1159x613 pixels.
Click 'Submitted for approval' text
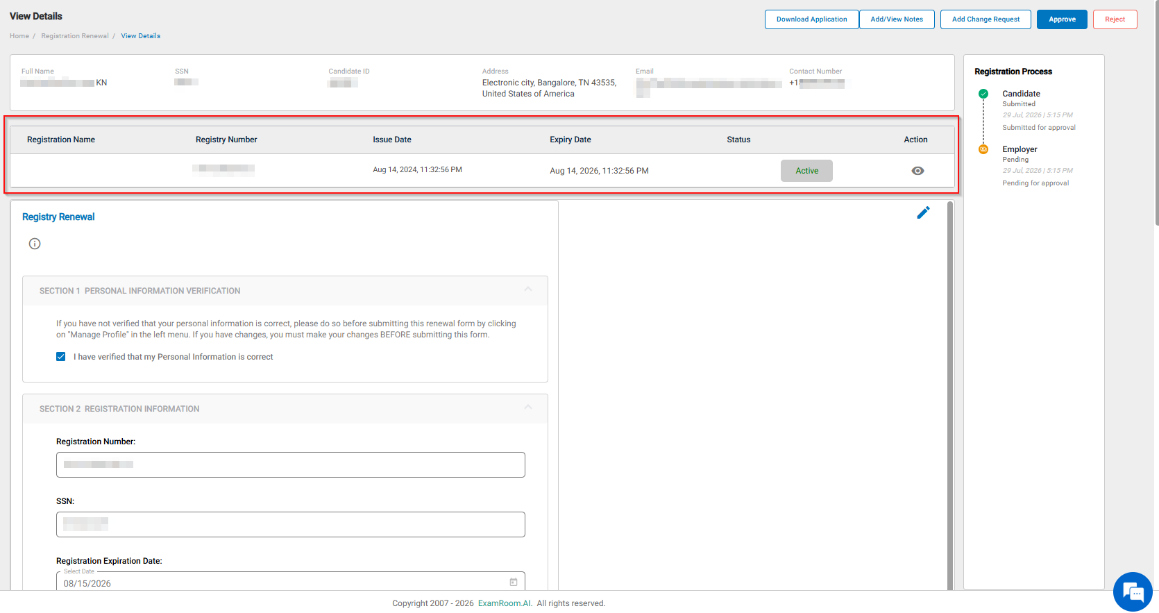[x=1039, y=128]
